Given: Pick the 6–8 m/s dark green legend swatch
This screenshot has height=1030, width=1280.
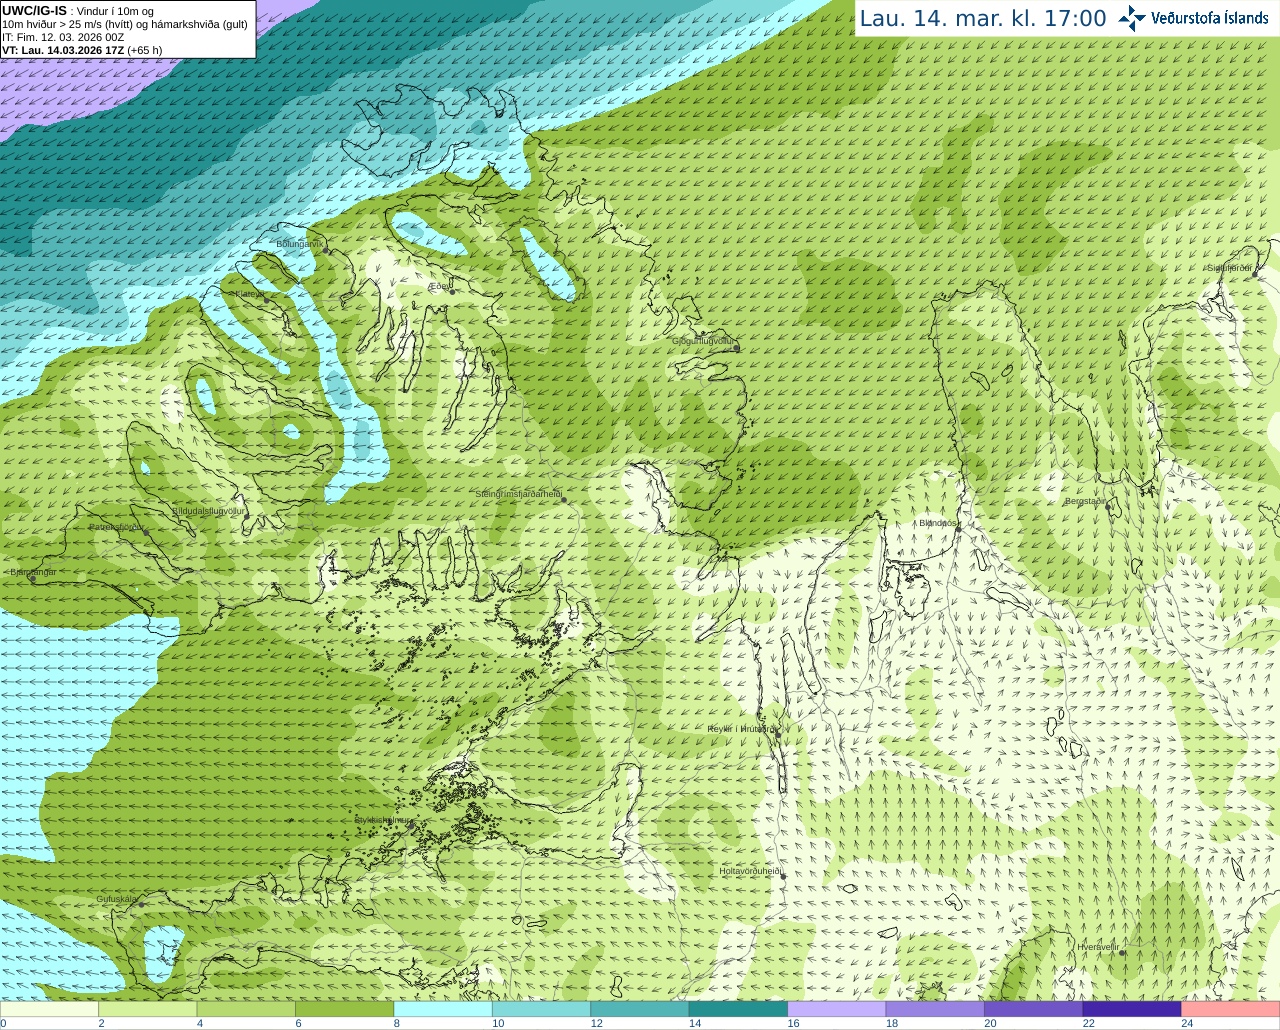Looking at the screenshot, I should point(345,1009).
